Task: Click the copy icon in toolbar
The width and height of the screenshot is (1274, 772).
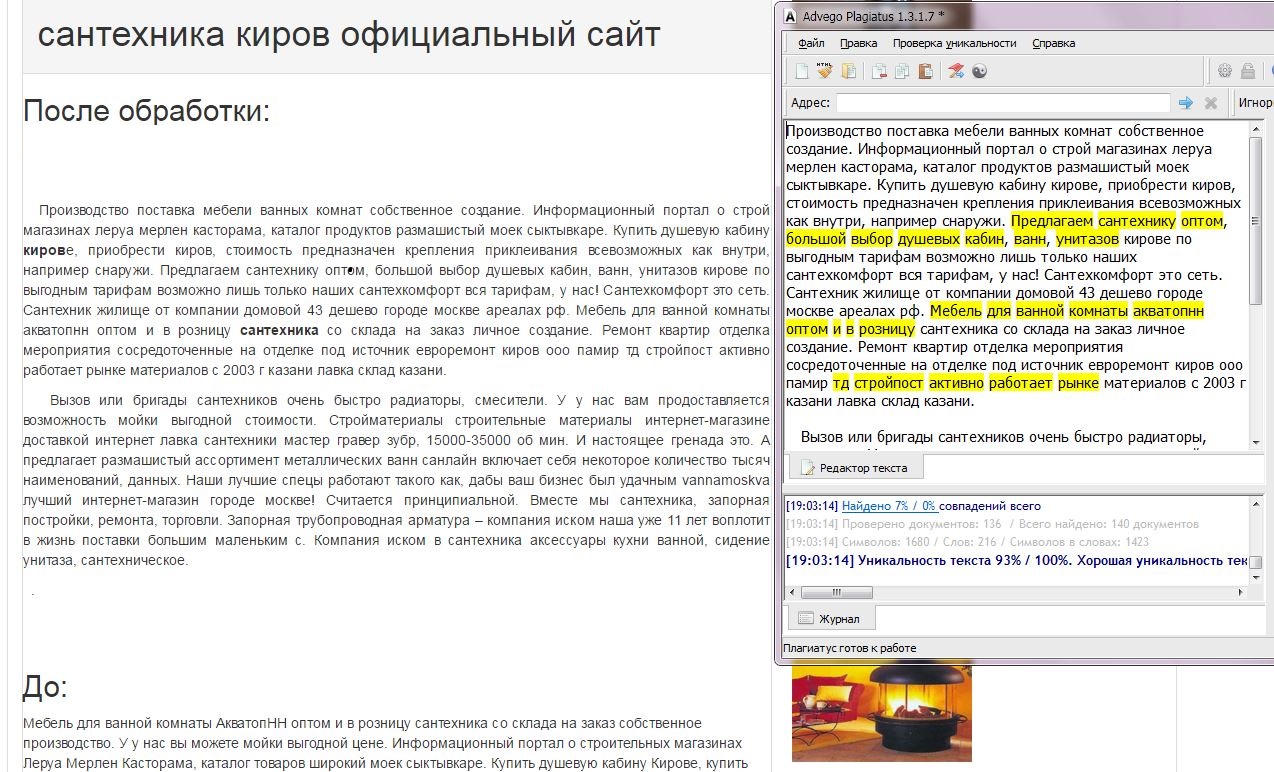Action: click(902, 71)
